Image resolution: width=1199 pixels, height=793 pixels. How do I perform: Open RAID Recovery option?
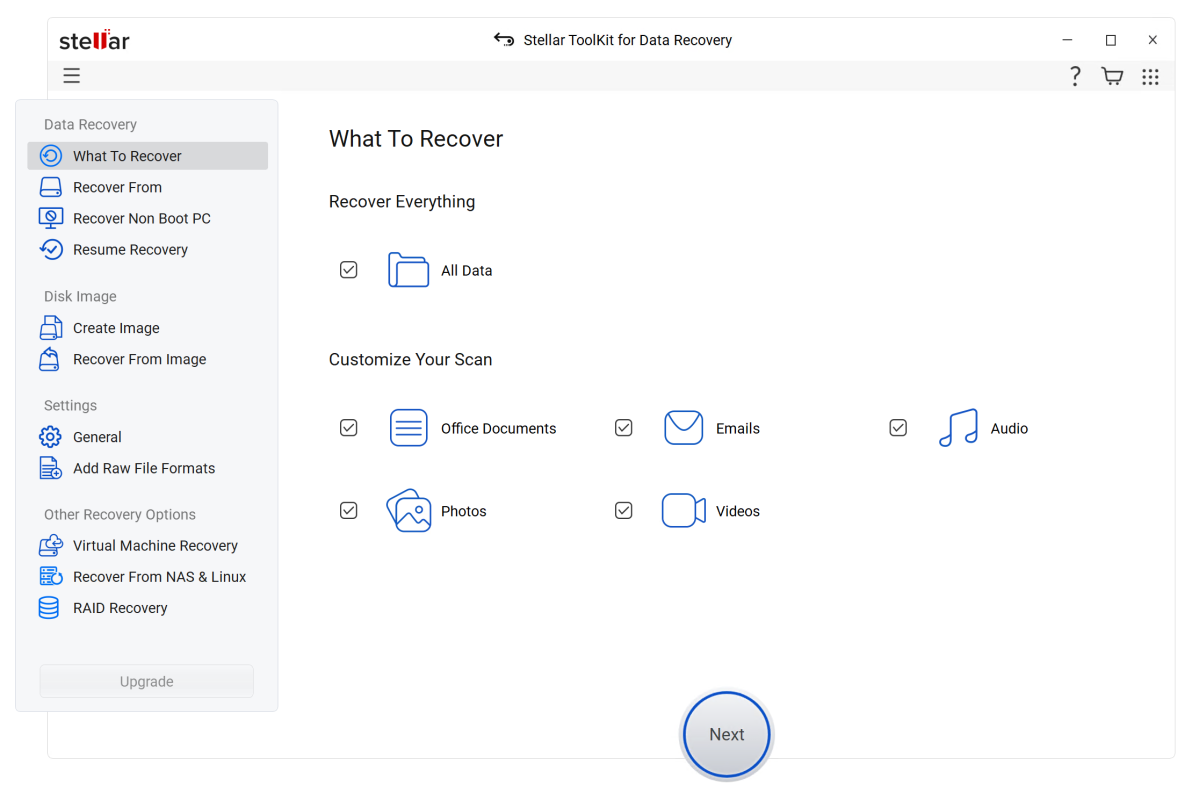[x=120, y=608]
